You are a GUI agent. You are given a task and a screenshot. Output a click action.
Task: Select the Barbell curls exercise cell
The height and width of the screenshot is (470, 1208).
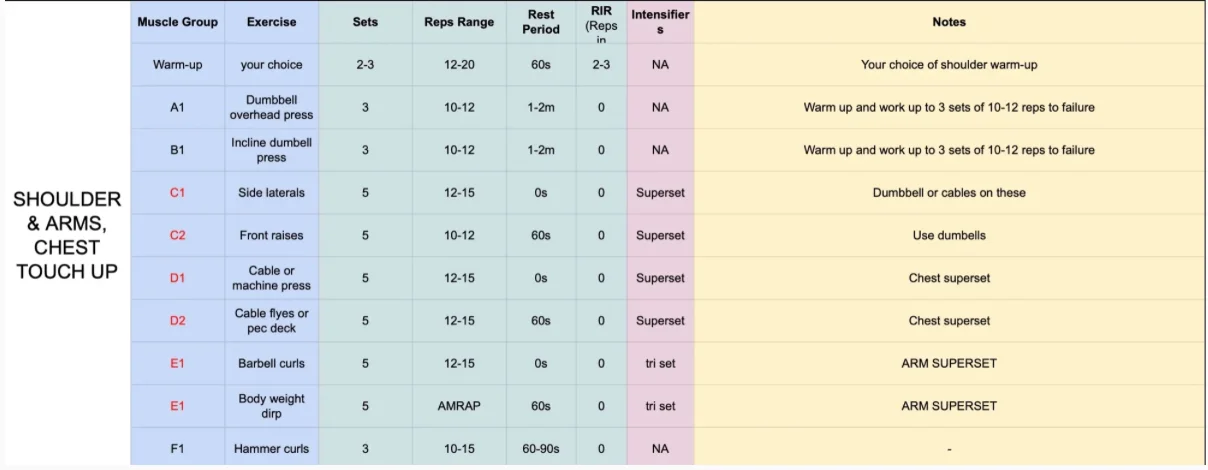(271, 363)
